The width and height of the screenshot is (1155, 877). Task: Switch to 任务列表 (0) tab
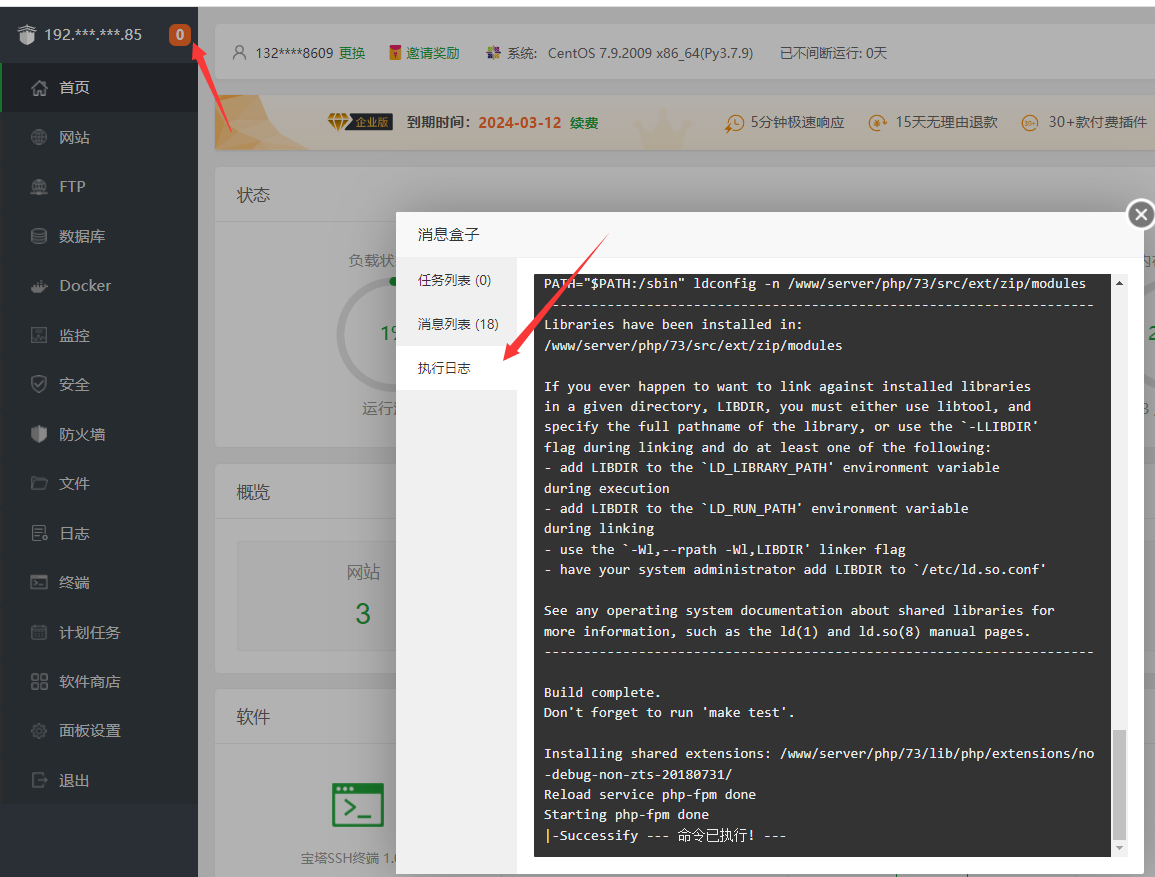tap(455, 281)
